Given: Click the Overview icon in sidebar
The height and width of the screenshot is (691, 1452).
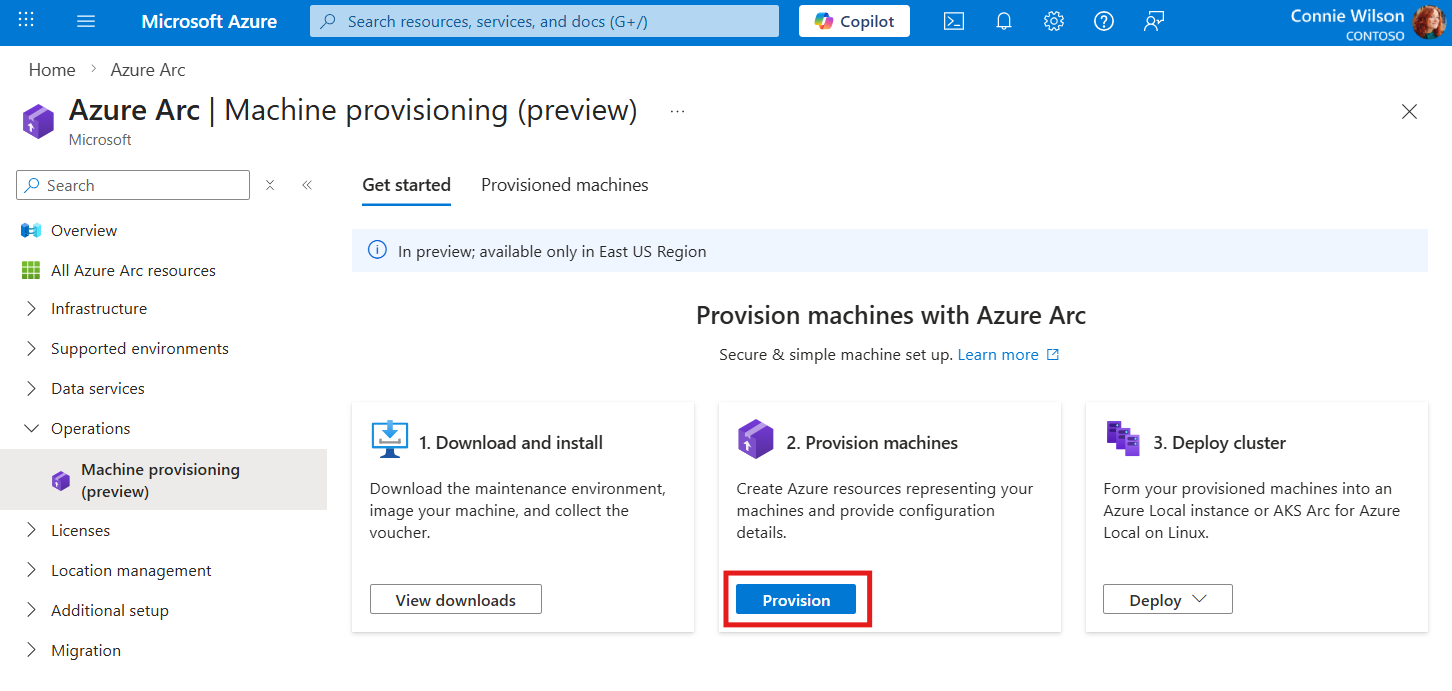Looking at the screenshot, I should coord(31,231).
